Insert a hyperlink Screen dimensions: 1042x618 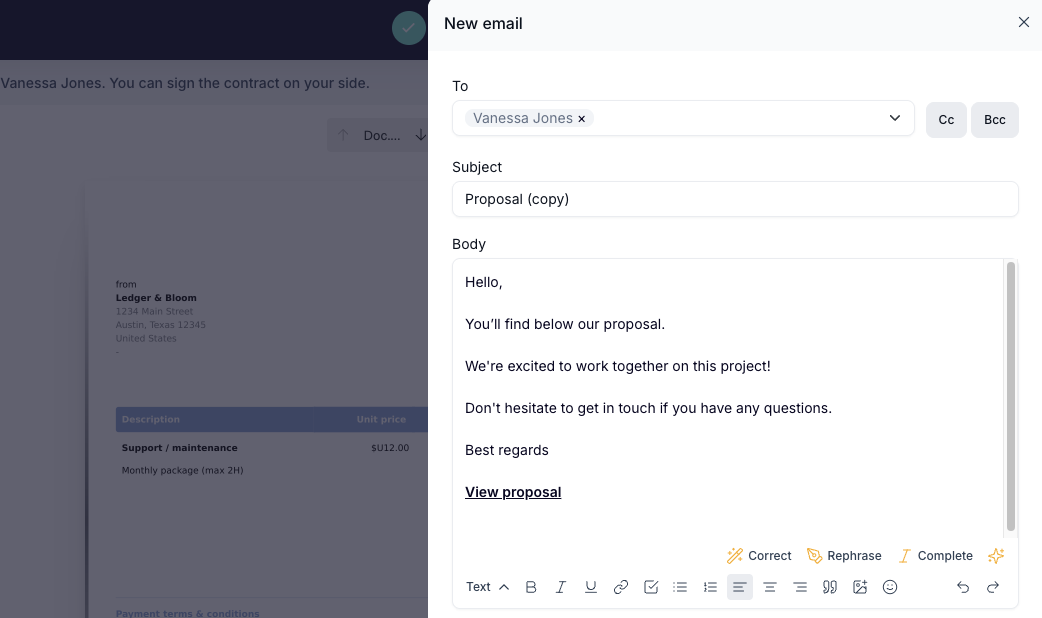pyautogui.click(x=621, y=587)
